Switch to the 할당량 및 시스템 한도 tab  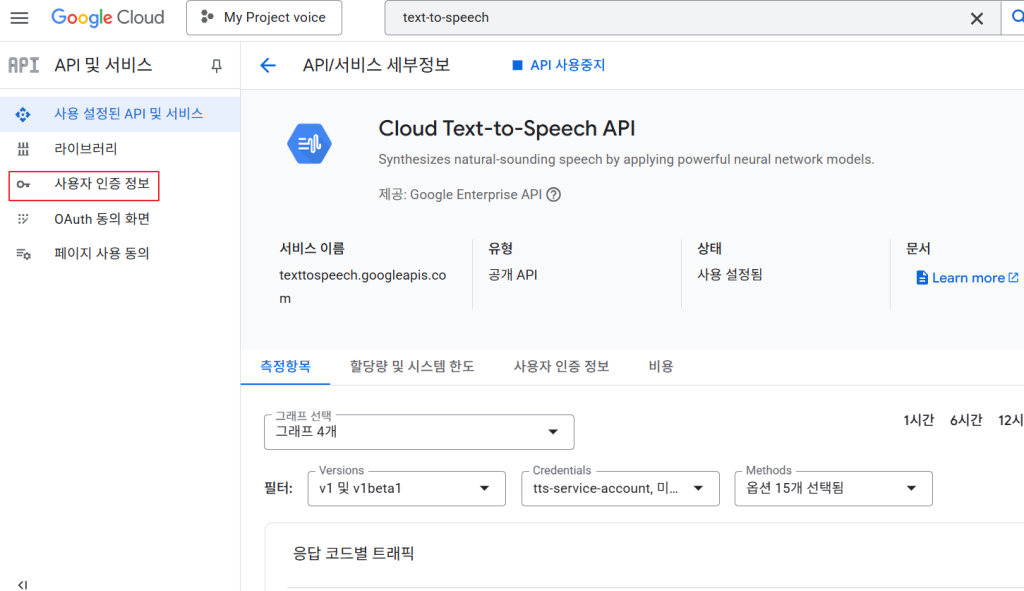pyautogui.click(x=411, y=366)
